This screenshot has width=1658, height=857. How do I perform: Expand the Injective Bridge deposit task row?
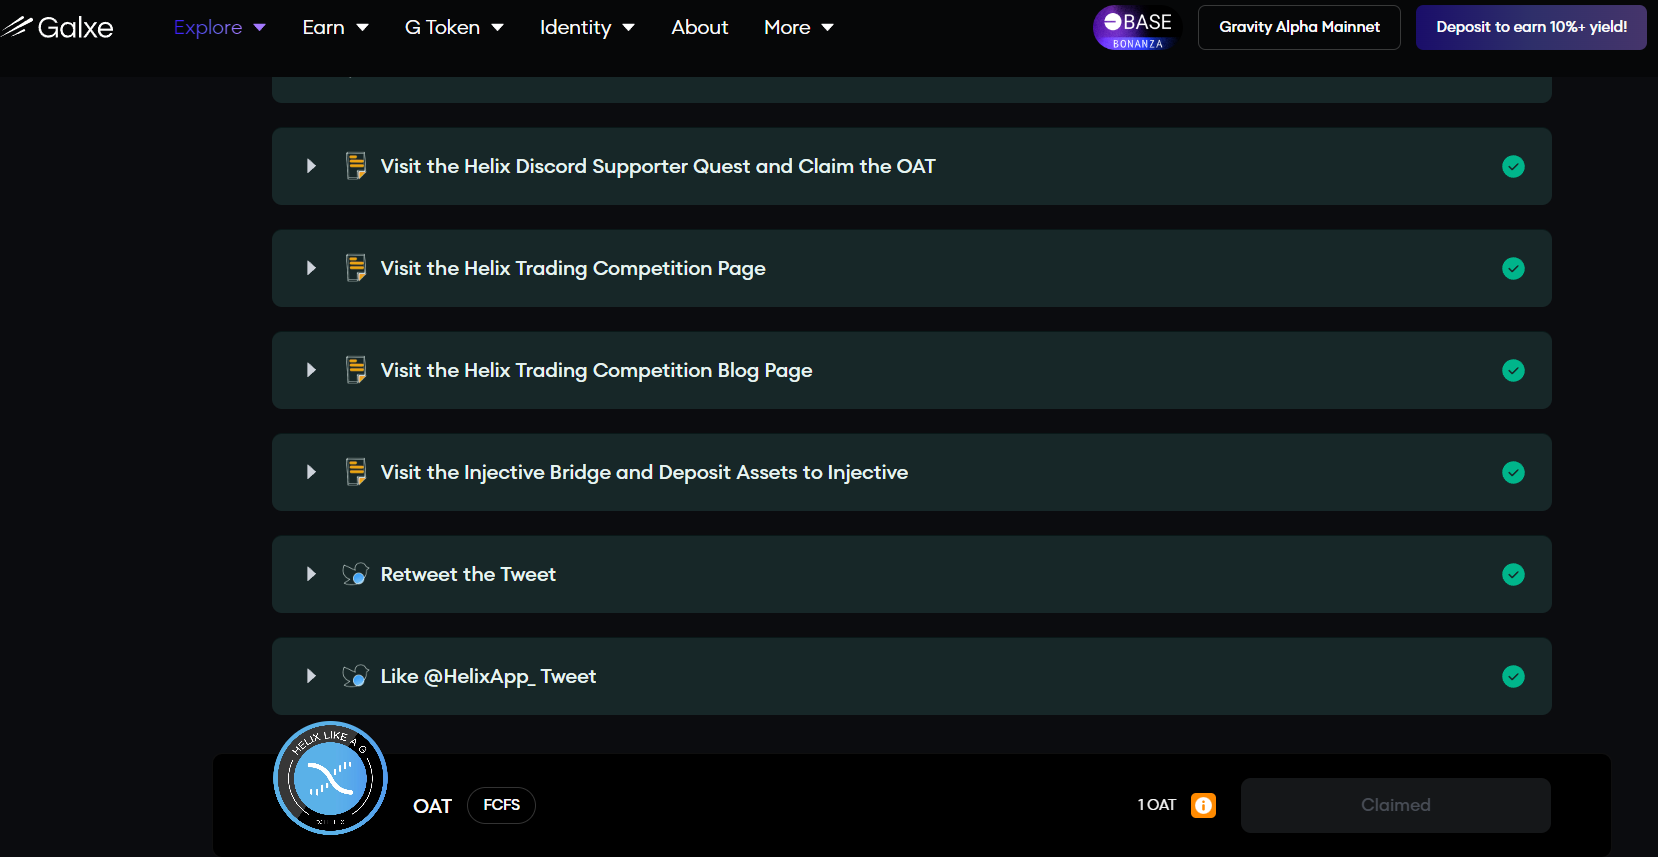pos(311,472)
